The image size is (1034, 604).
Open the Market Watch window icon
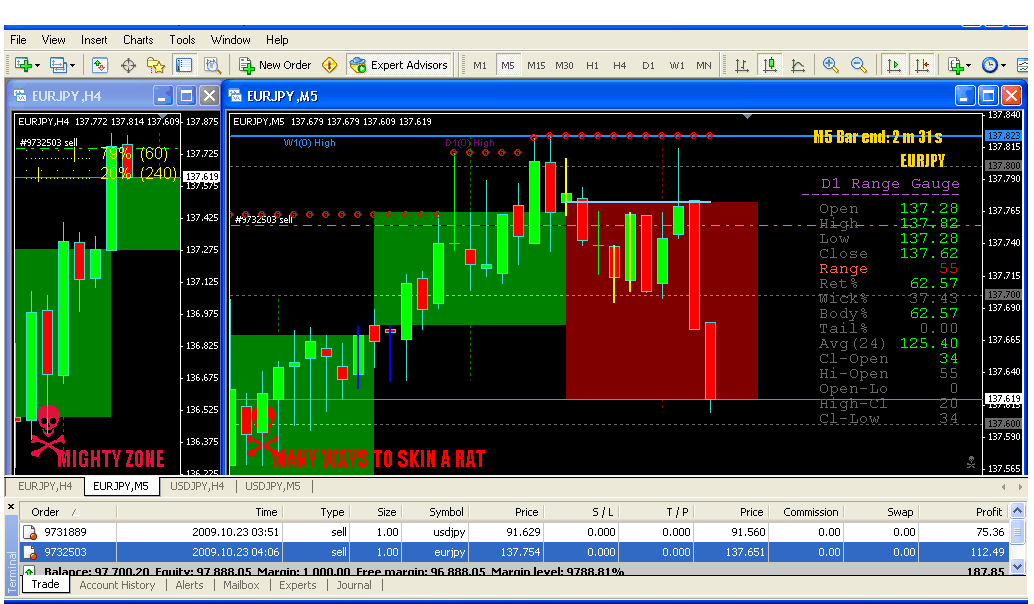(100, 65)
